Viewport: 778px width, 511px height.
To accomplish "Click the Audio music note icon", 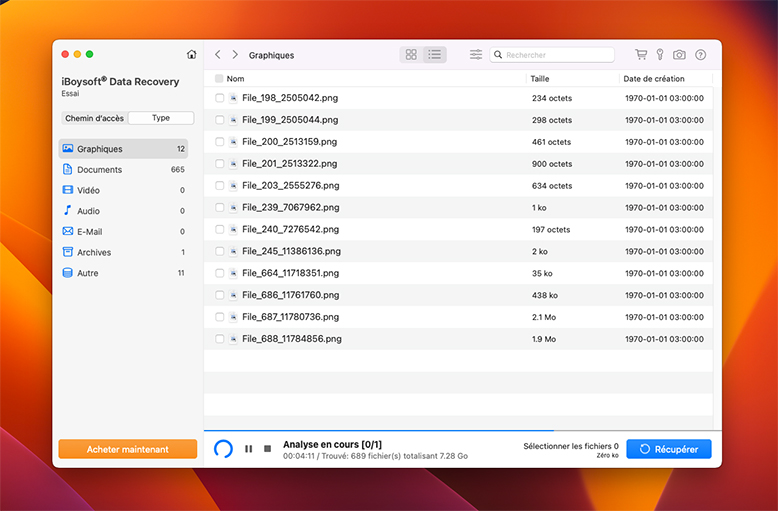I will click(67, 210).
